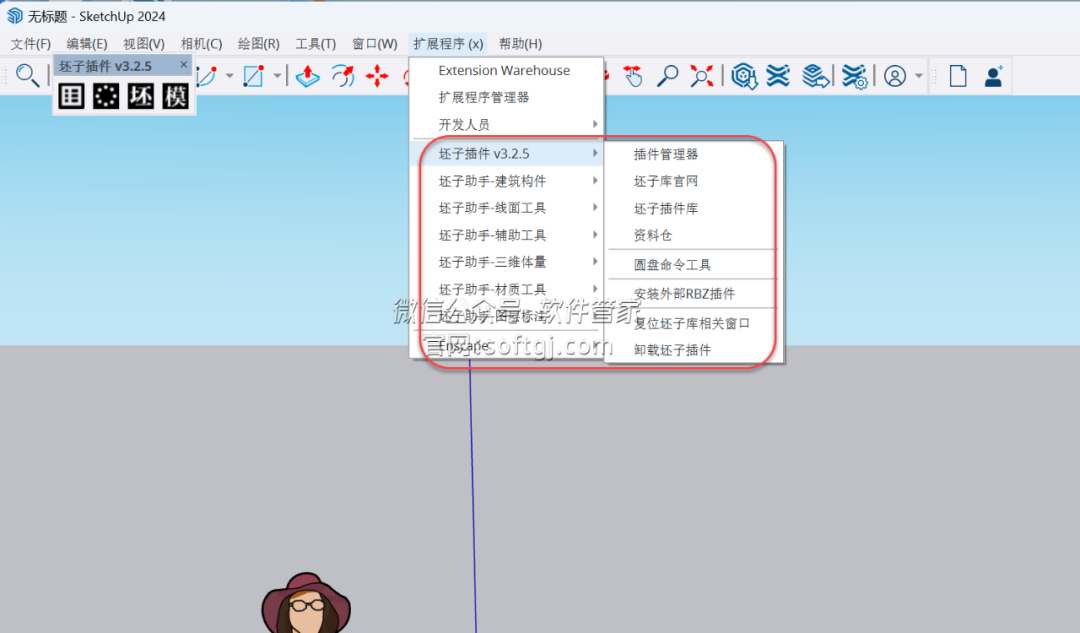1080x633 pixels.
Task: Click the grid list icon in 坯子插件 toolbar
Action: click(71, 96)
